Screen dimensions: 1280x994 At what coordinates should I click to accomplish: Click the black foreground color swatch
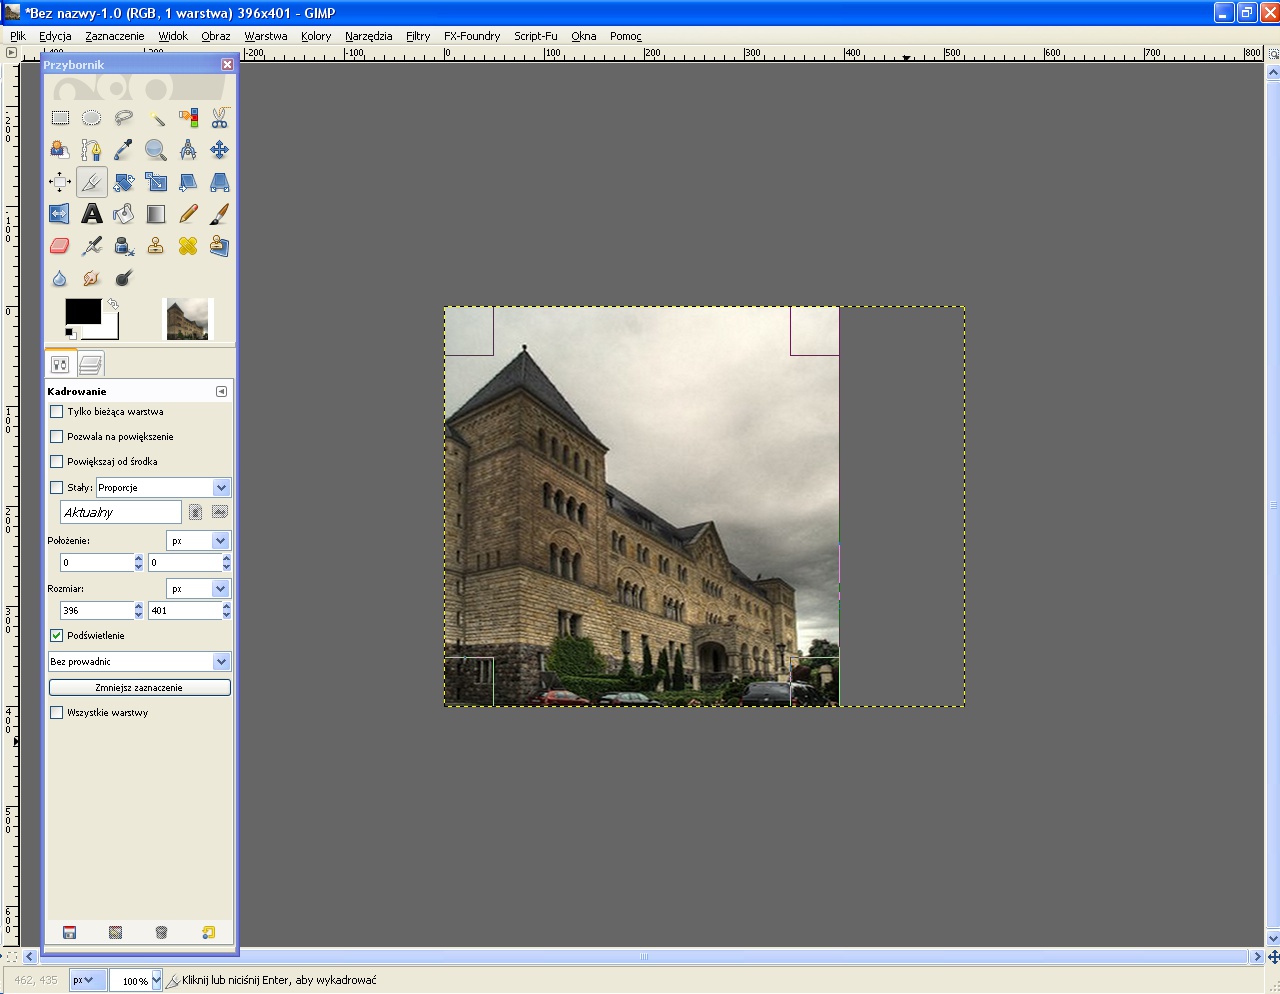(82, 311)
